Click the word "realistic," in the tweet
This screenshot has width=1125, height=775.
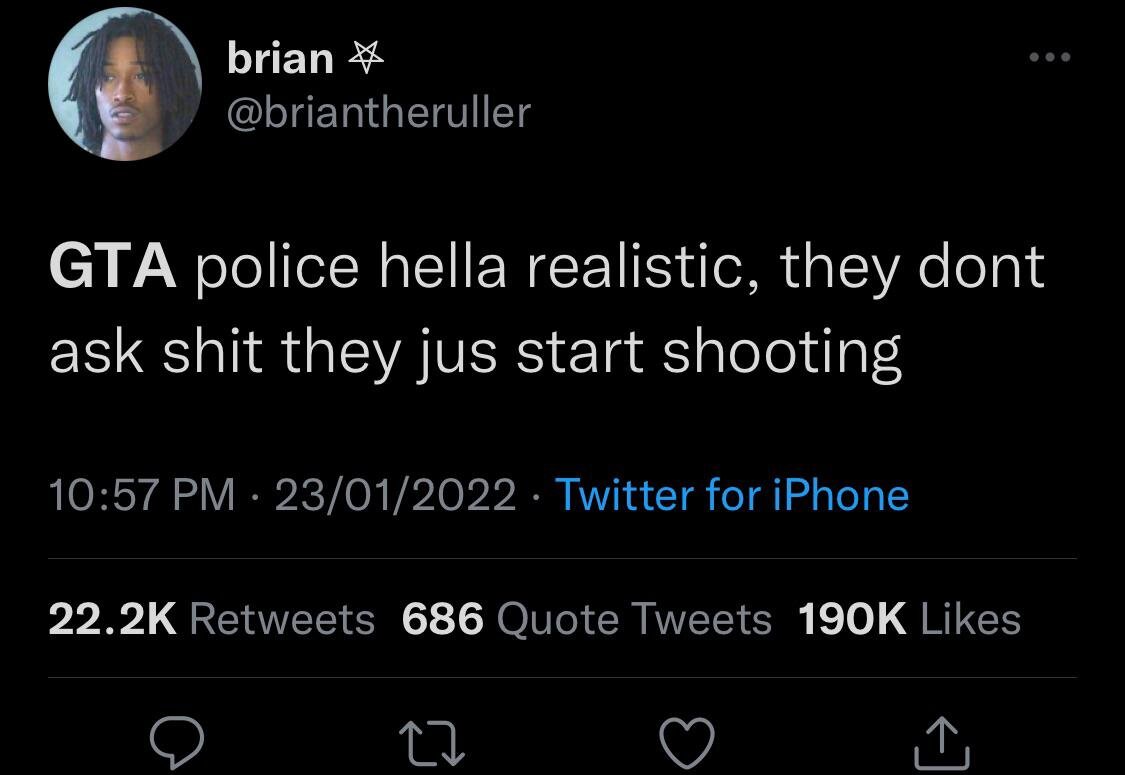point(644,269)
